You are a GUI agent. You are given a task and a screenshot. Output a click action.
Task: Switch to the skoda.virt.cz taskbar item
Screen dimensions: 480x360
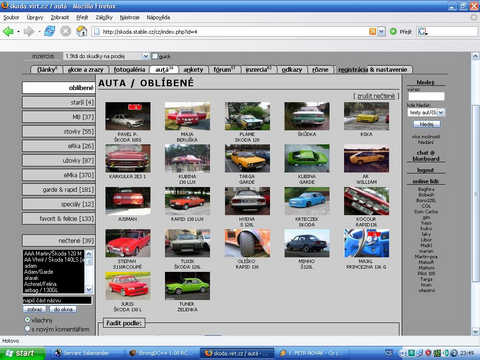[x=236, y=353]
